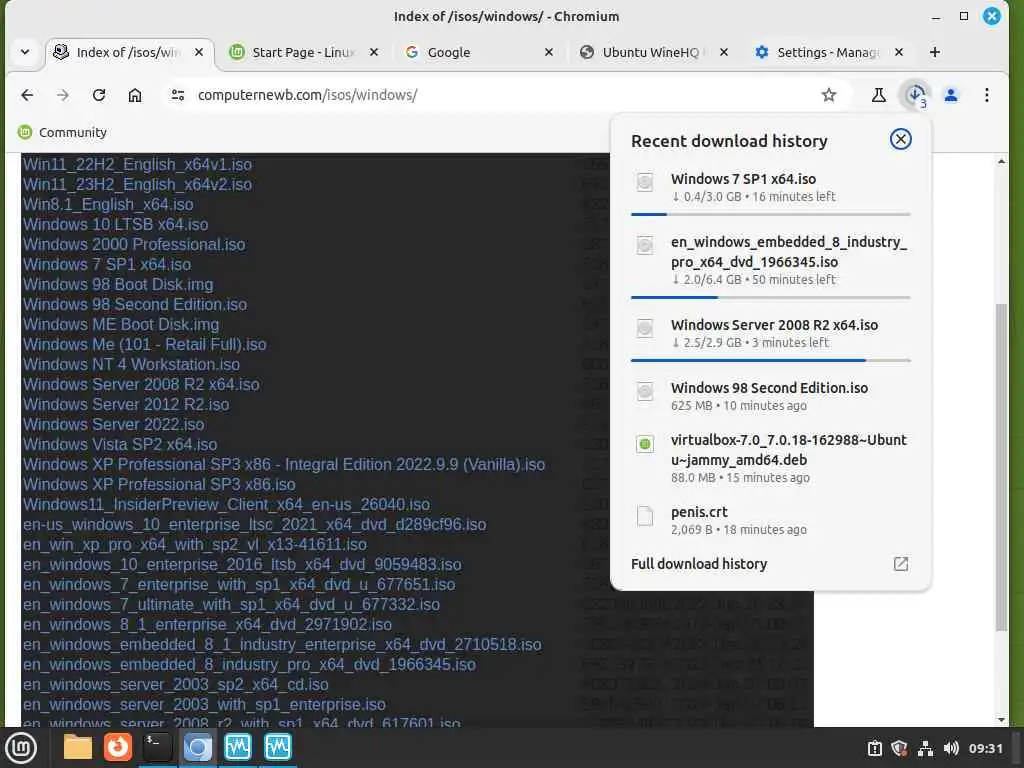Click the update manager shield tray icon
Screen dimensions: 1024x768
[899, 748]
